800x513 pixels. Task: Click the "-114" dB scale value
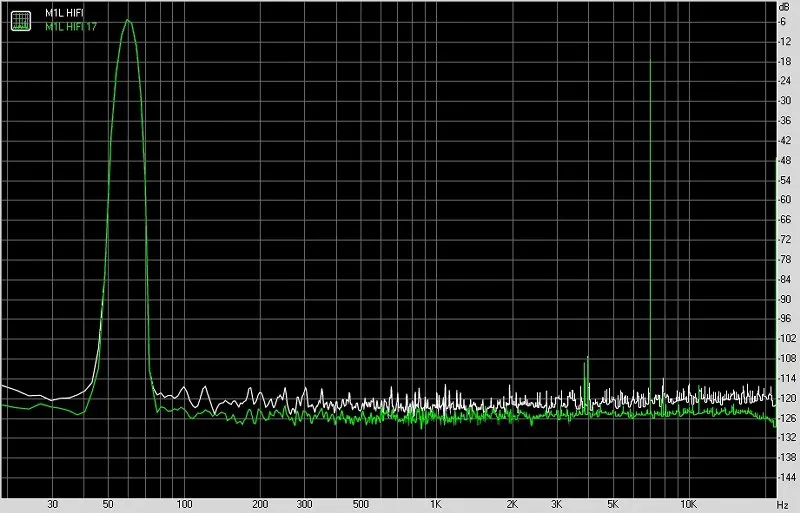pos(786,378)
